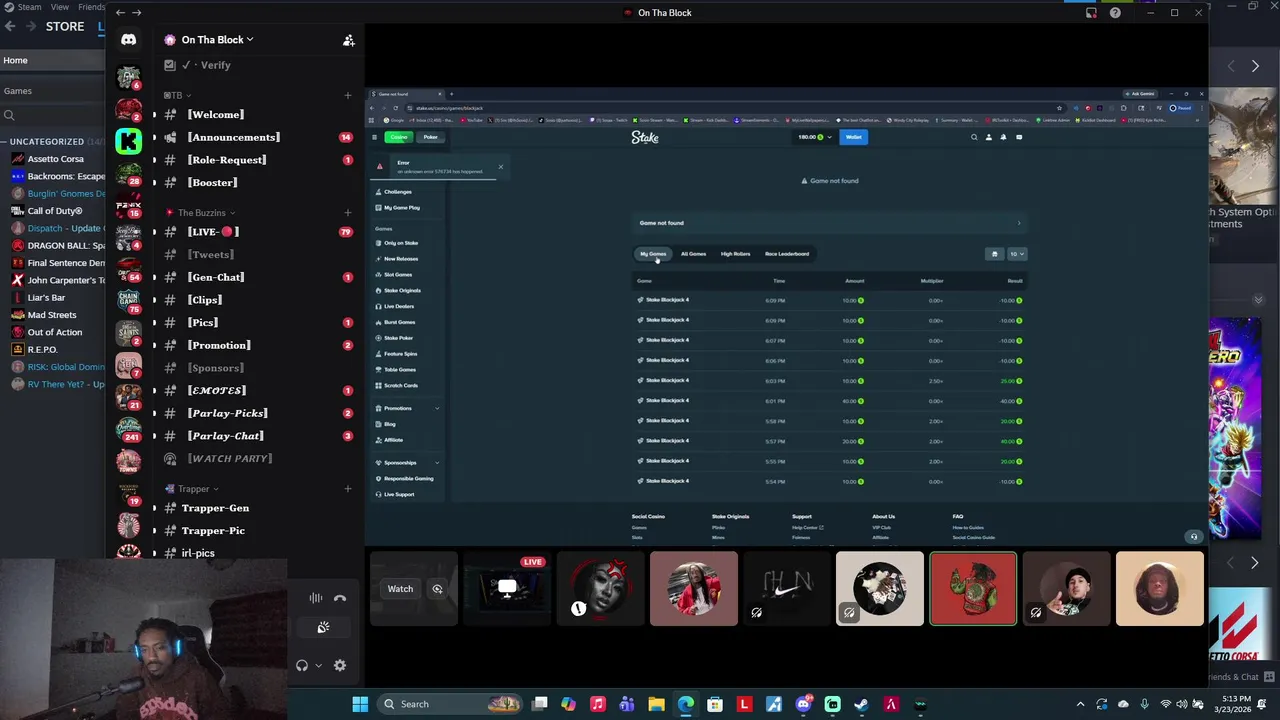Open Live Support link in sidebar
The height and width of the screenshot is (720, 1280).
(398, 495)
